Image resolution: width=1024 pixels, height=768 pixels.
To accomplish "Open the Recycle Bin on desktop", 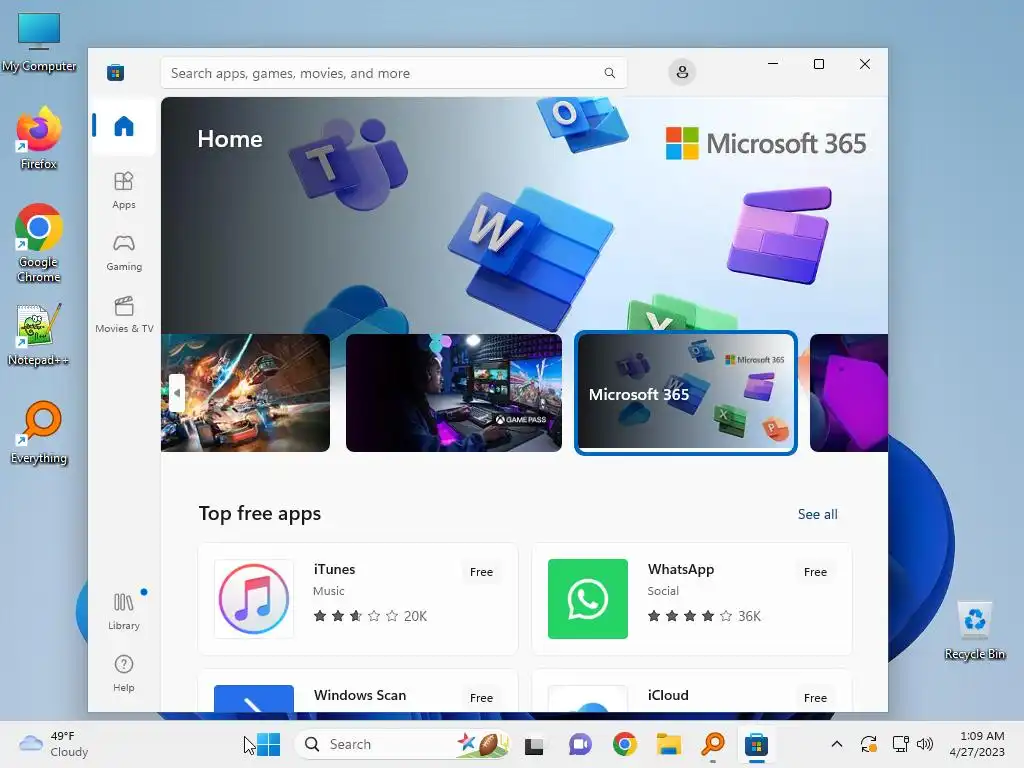I will pyautogui.click(x=974, y=631).
